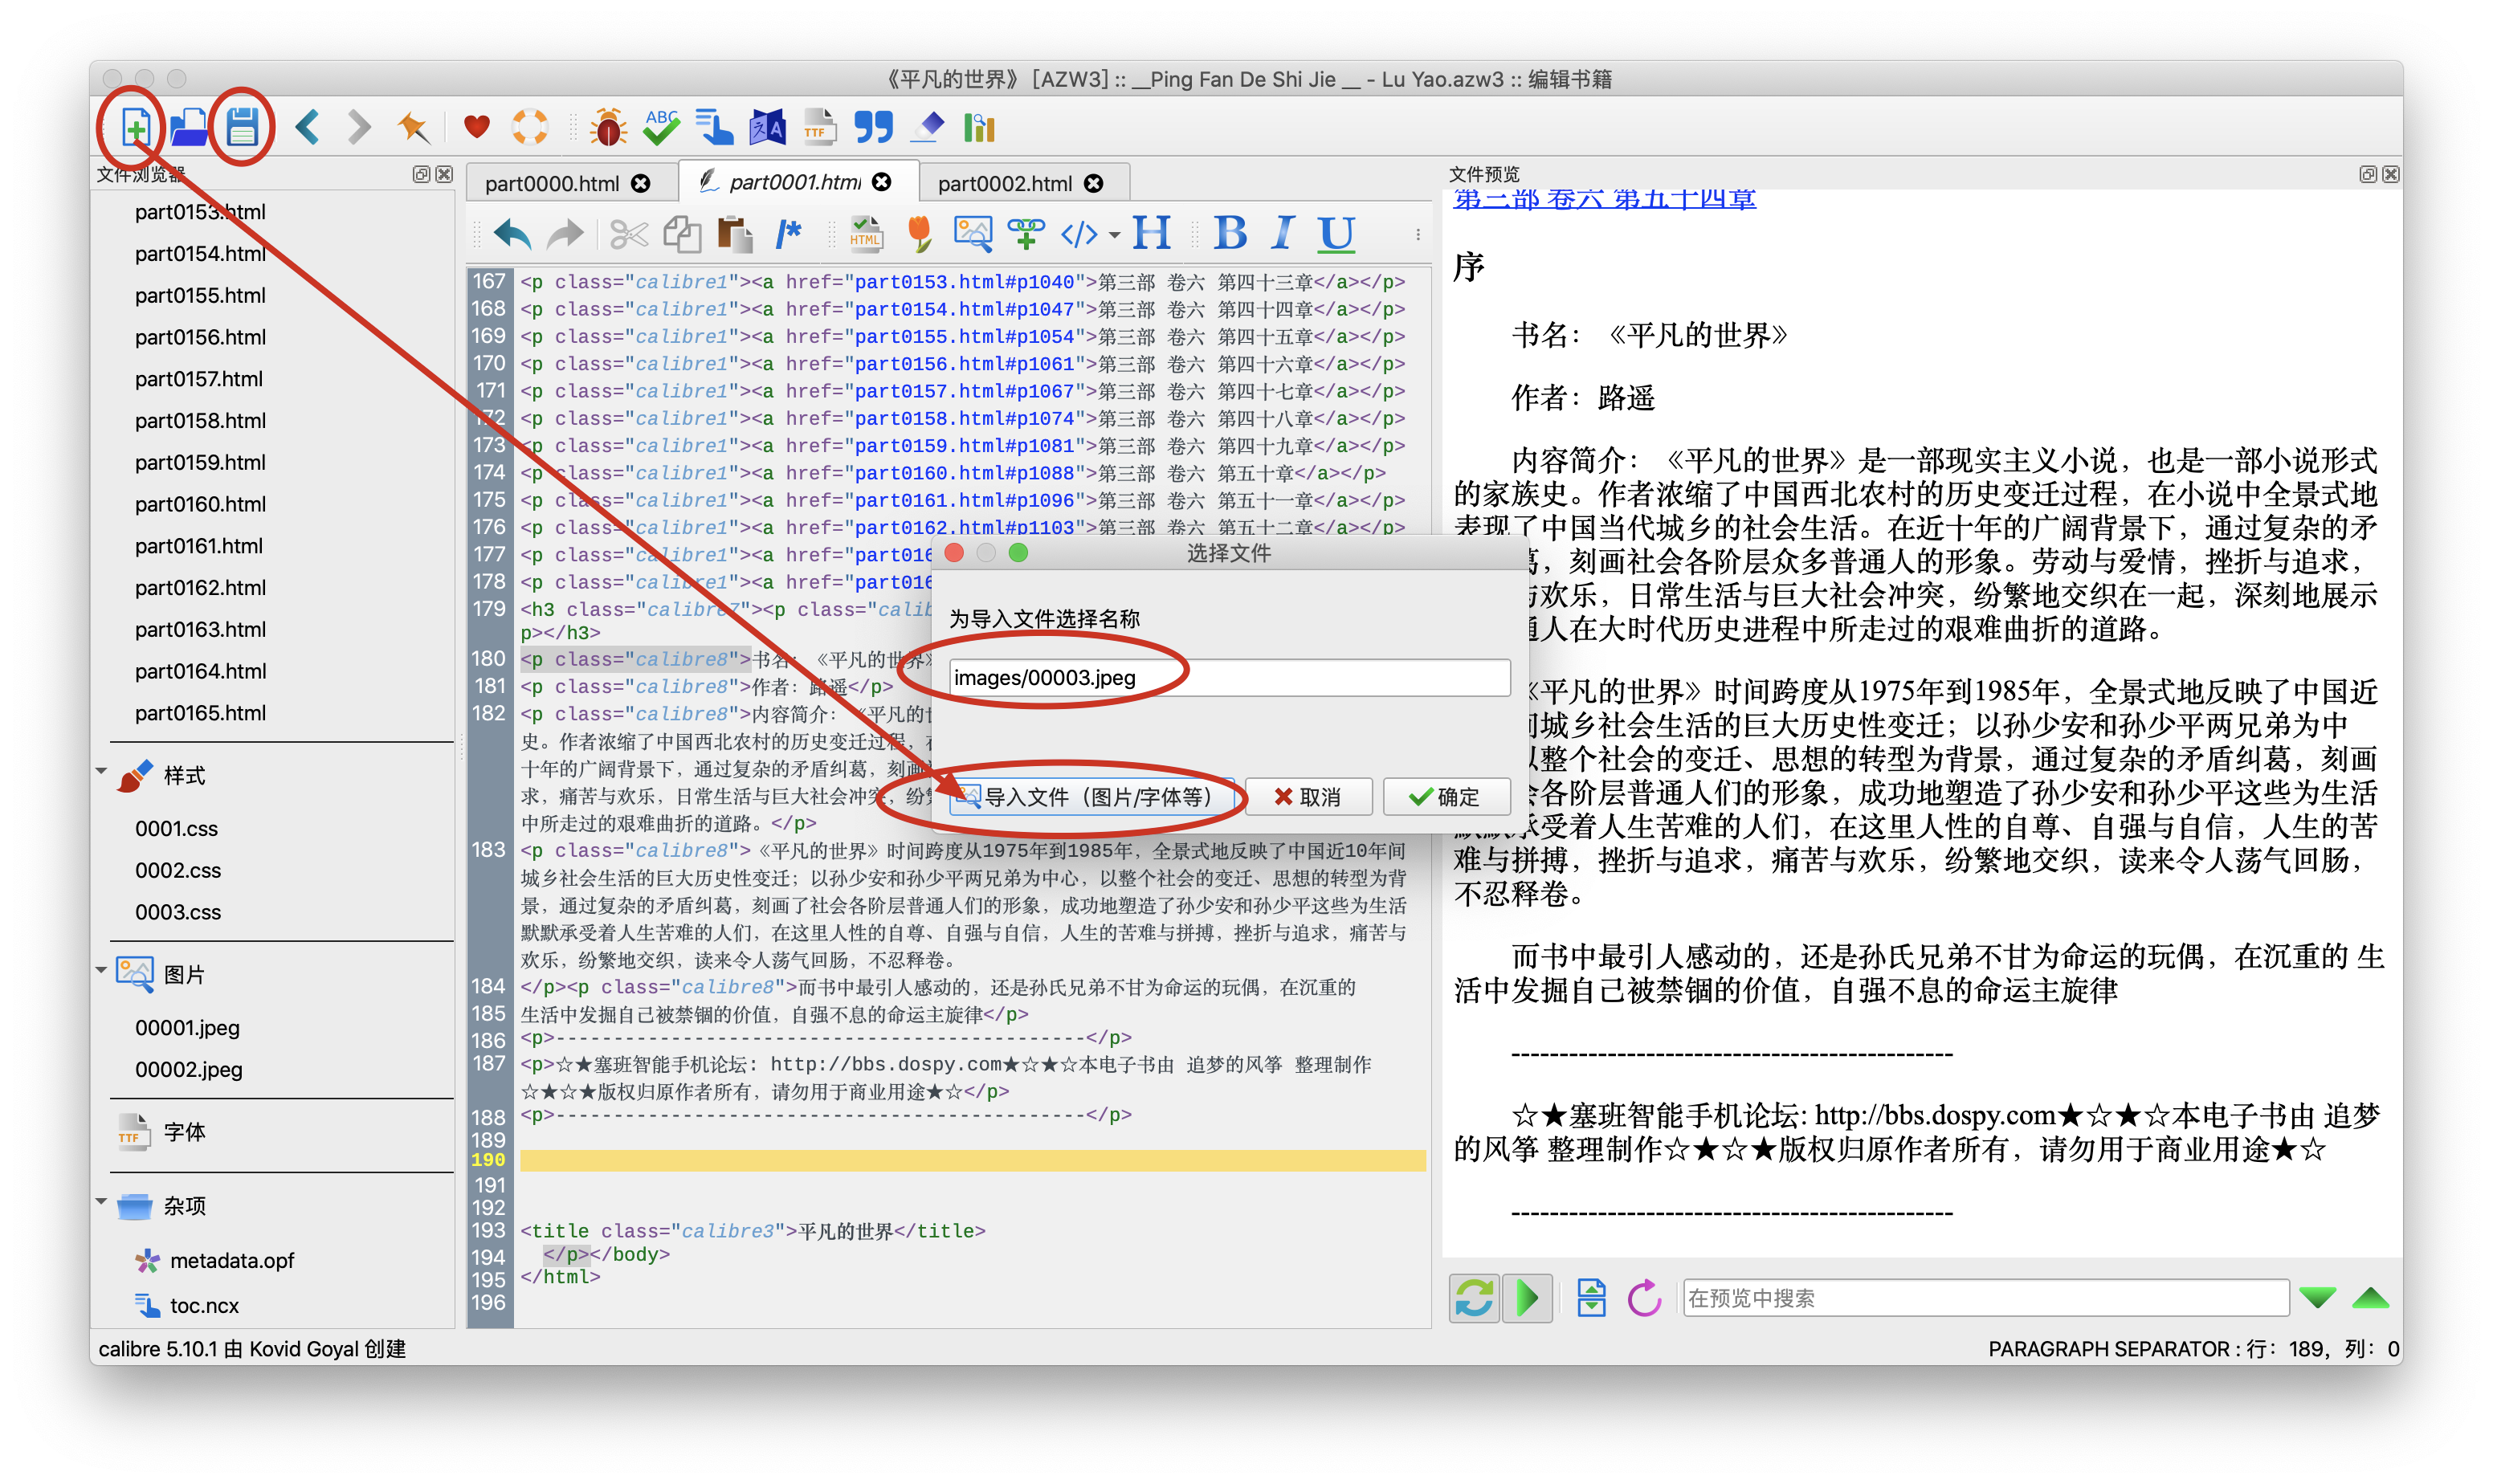Click the orange lifebuoy help icon
The image size is (2493, 1484).
[530, 127]
